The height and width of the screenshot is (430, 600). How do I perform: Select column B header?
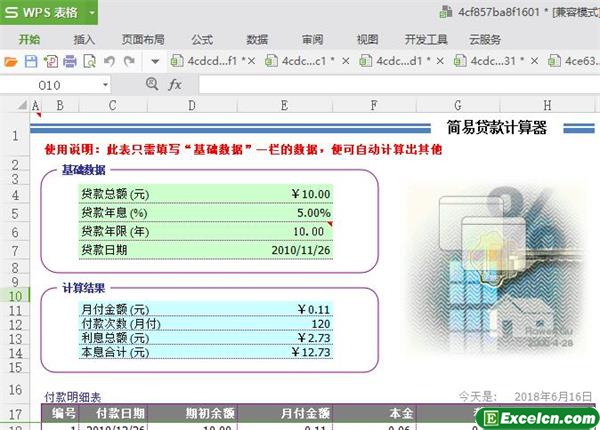pyautogui.click(x=60, y=105)
